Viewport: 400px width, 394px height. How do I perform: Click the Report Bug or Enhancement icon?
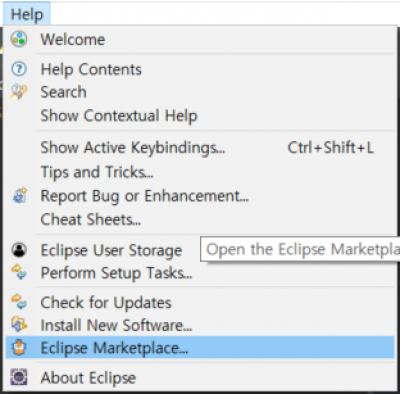point(19,196)
